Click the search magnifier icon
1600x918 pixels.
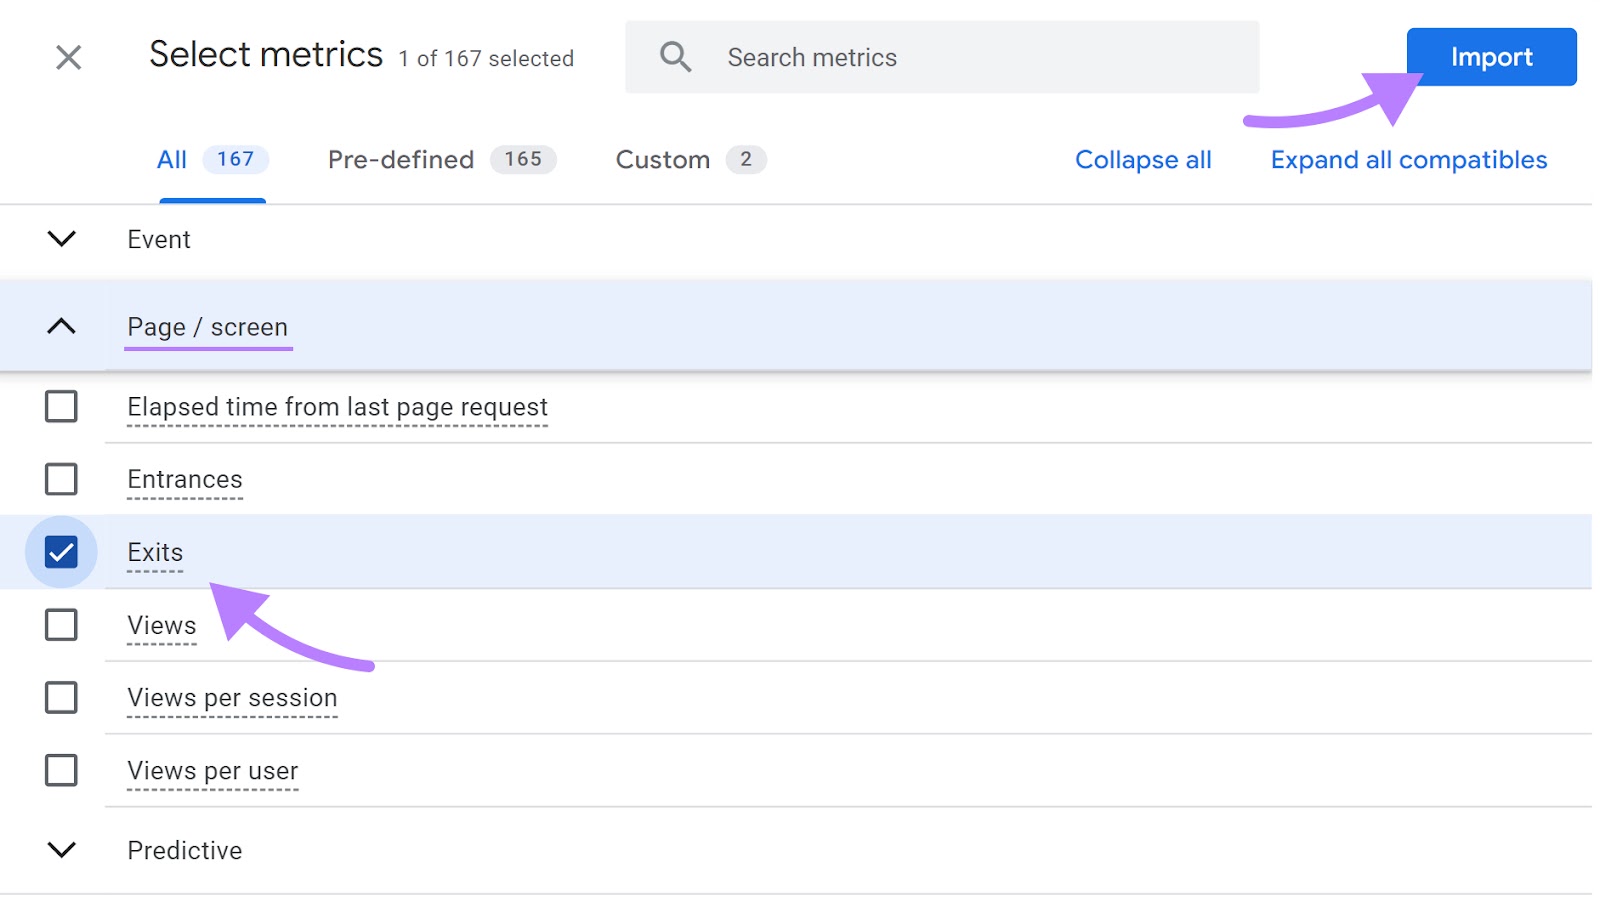click(675, 57)
